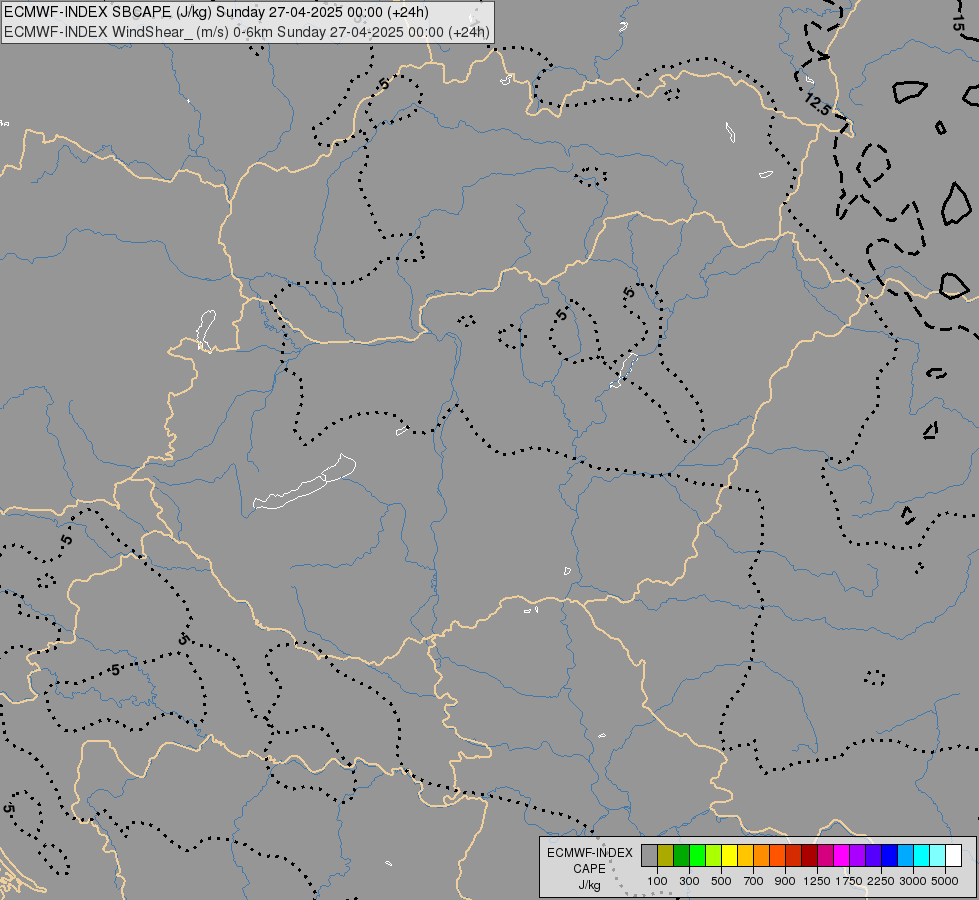Click the 'CAPE' word in legend box
Viewport: 979px width, 900px height.
coord(589,869)
